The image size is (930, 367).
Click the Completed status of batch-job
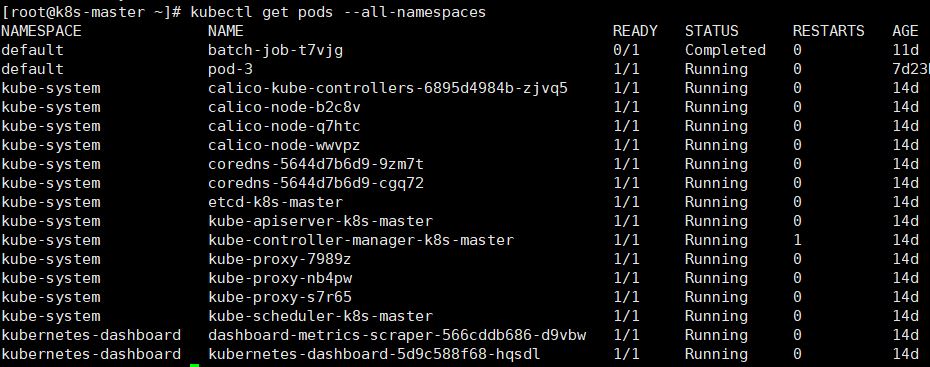pos(725,50)
